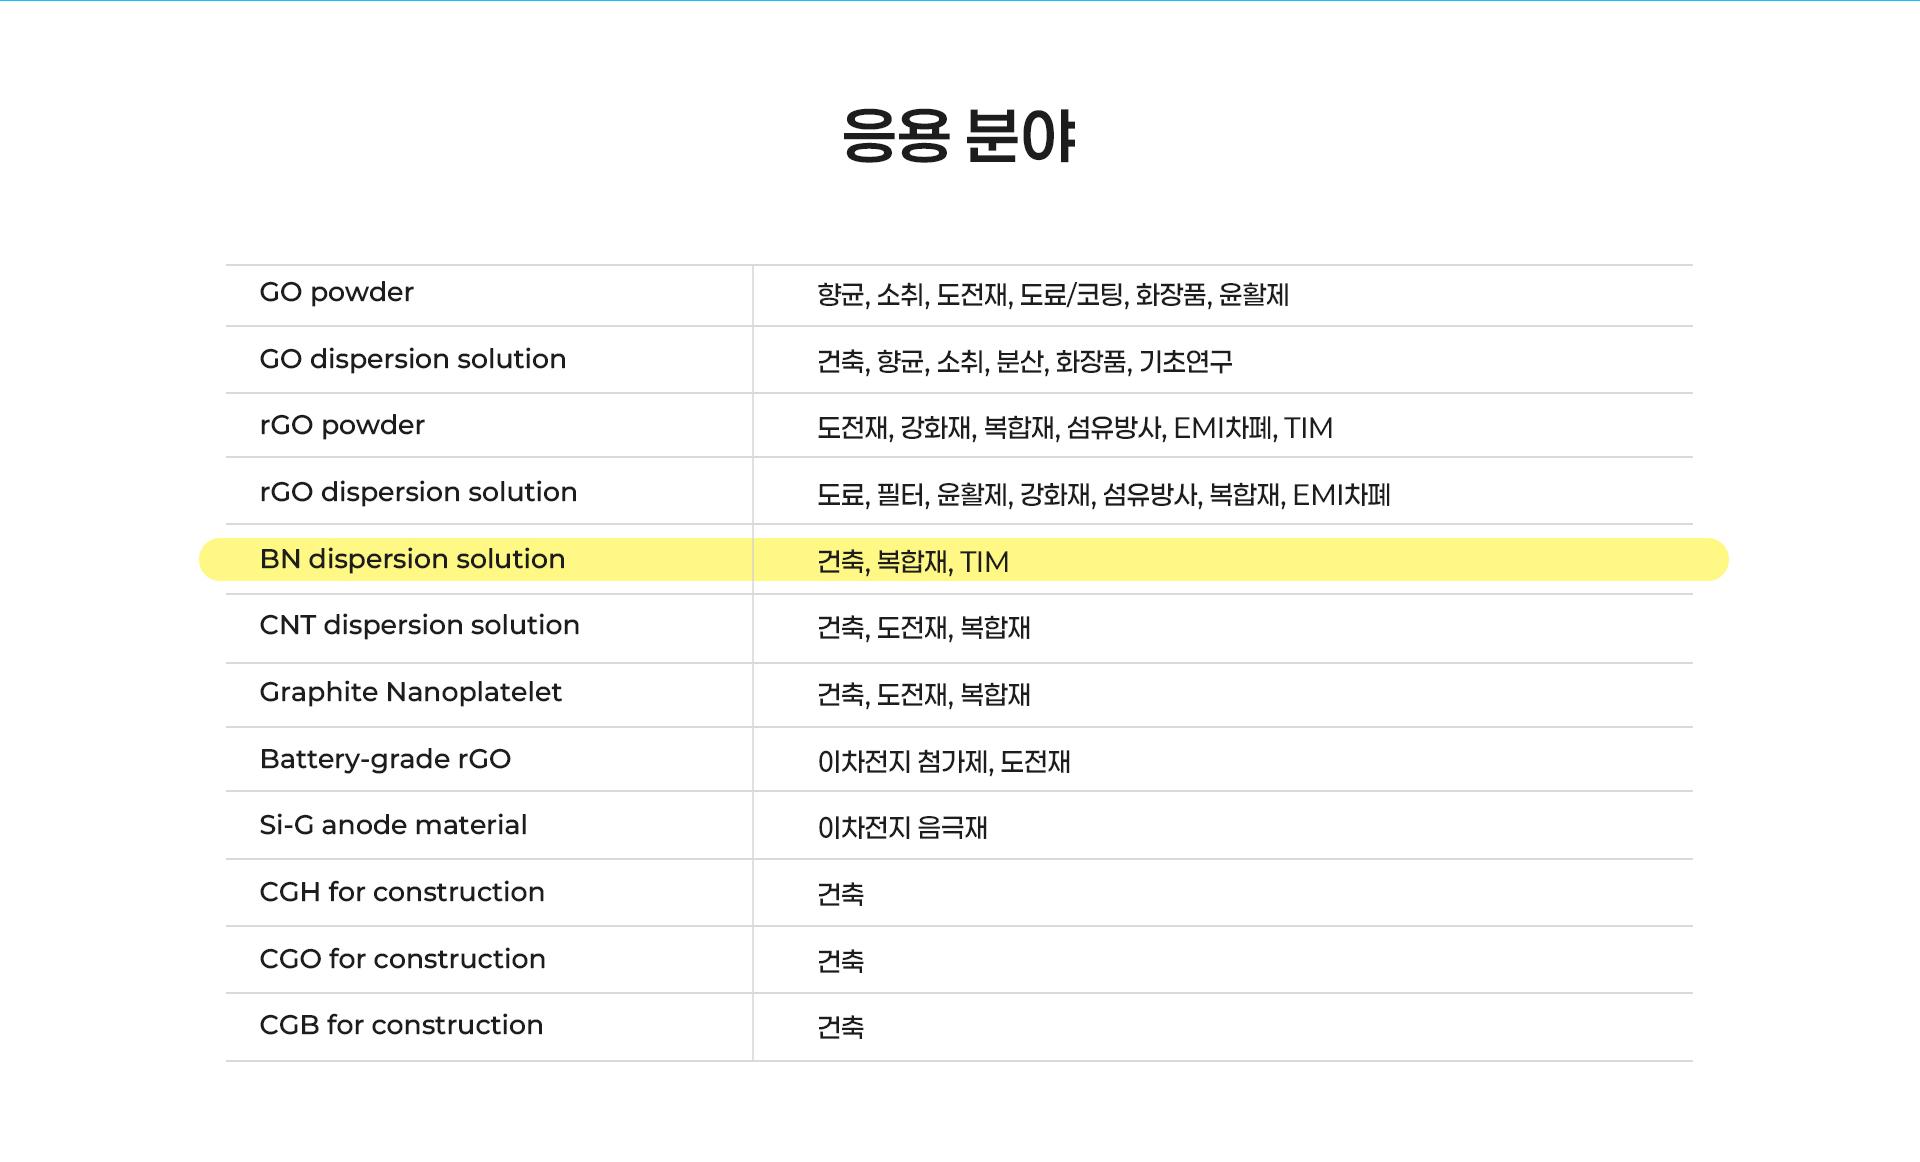Screen dimensions: 1920x1162
Task: Click highlighted text 건축, 복합재, TIM
Action: (x=913, y=562)
